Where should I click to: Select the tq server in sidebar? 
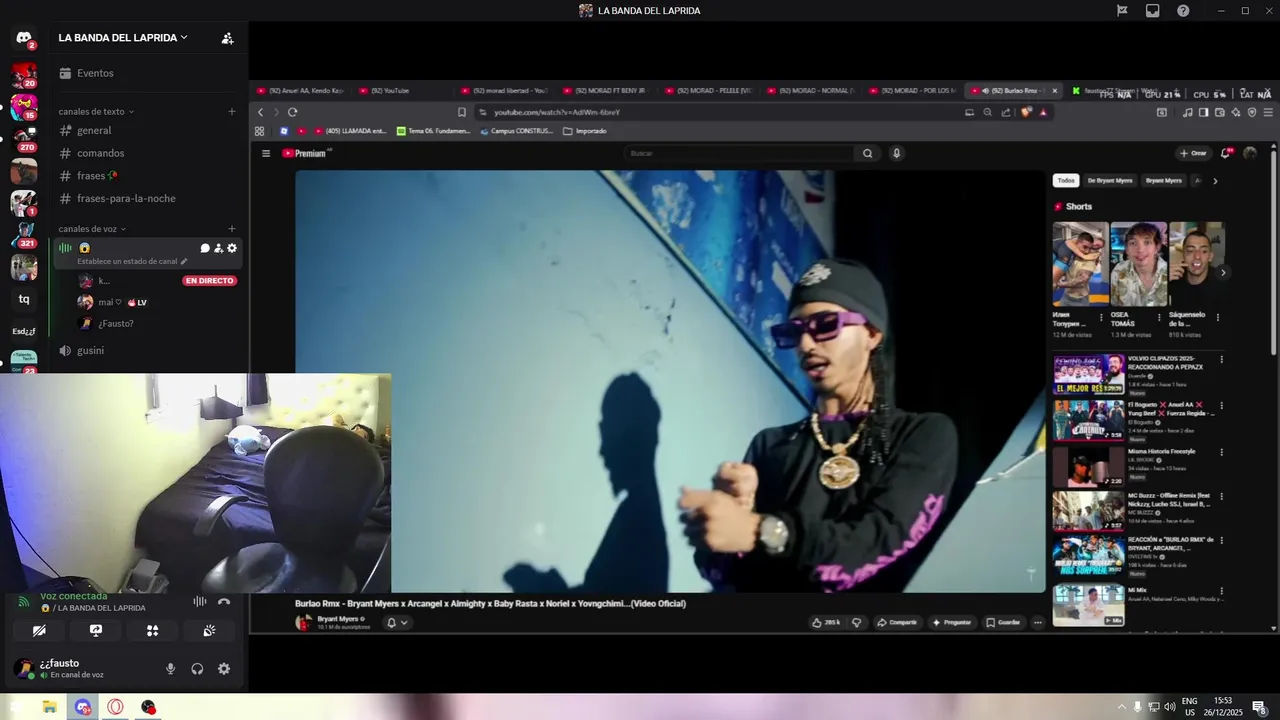point(24,299)
